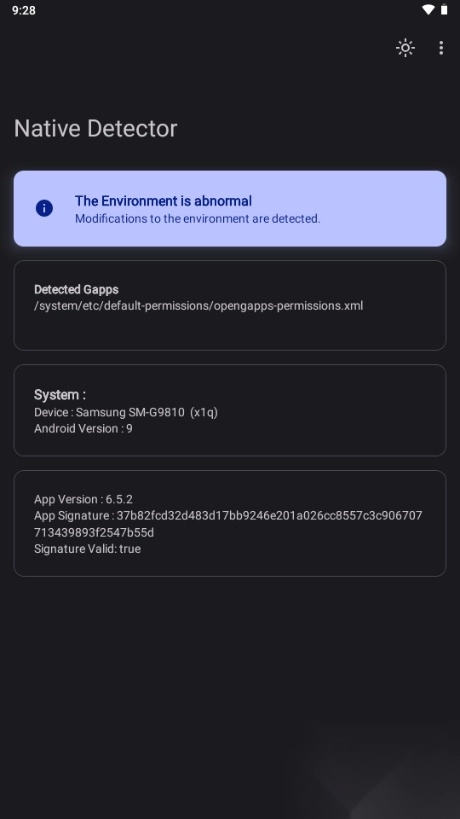Tap the Detected Gapps heading
Viewport: 460px width, 819px height.
click(76, 290)
